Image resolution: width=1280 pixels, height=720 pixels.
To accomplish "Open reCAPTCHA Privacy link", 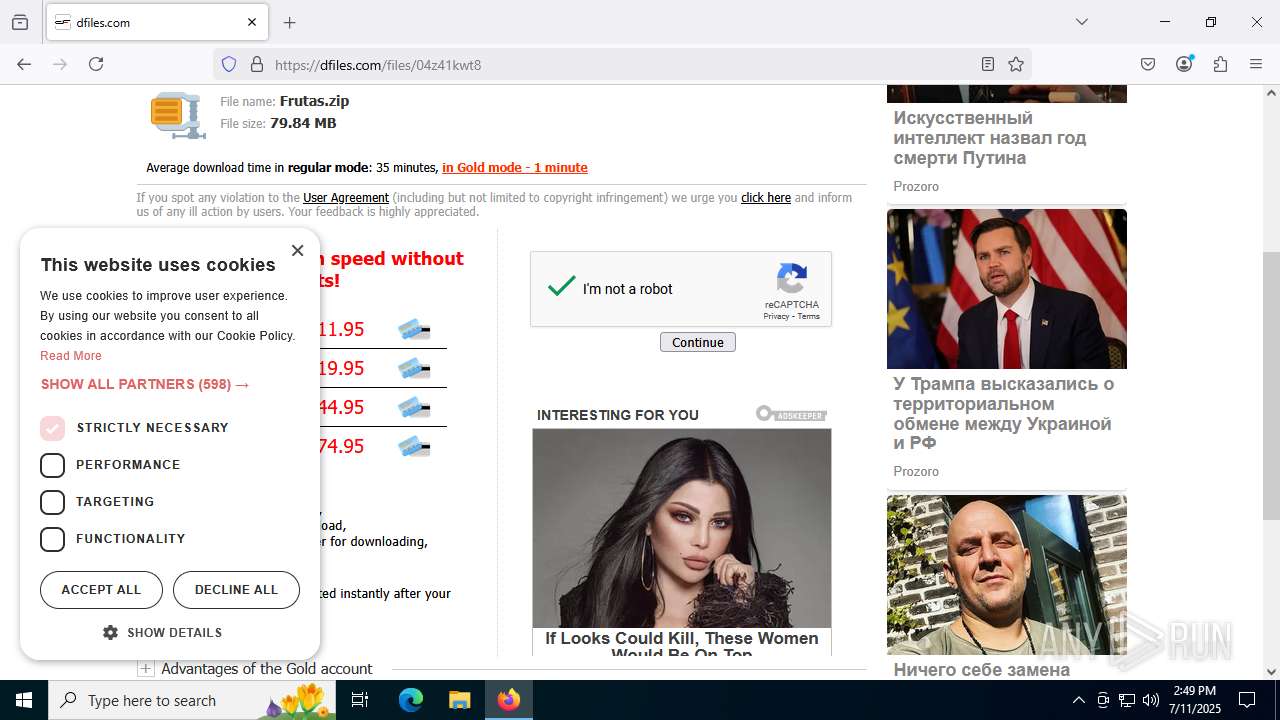I will tap(776, 317).
